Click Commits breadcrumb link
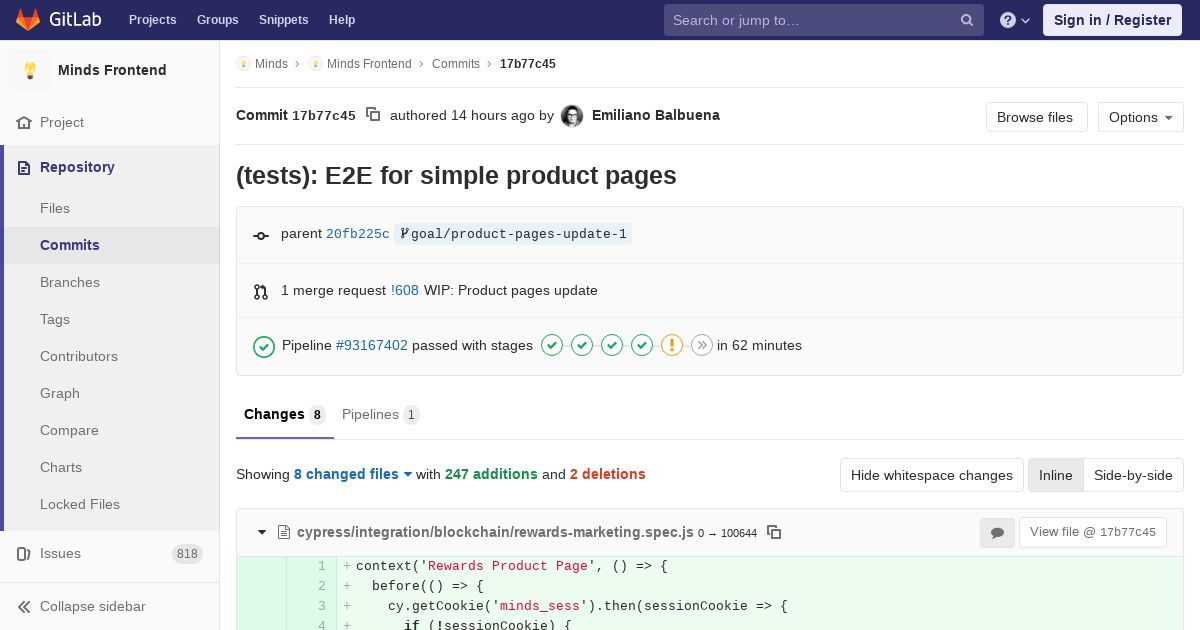This screenshot has height=630, width=1200. pos(456,64)
